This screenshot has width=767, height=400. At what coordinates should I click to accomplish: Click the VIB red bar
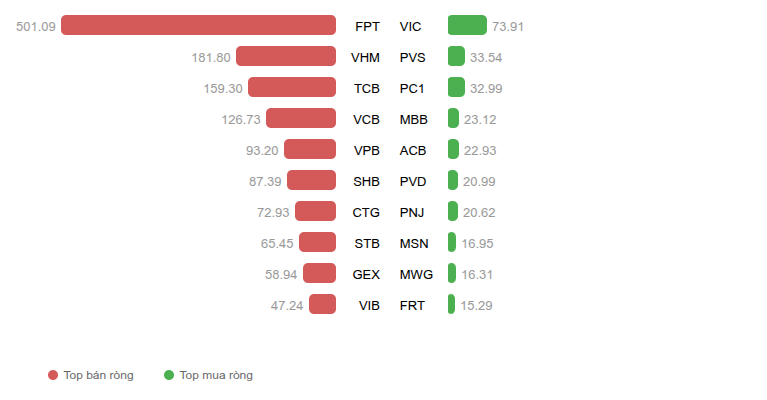(x=322, y=304)
